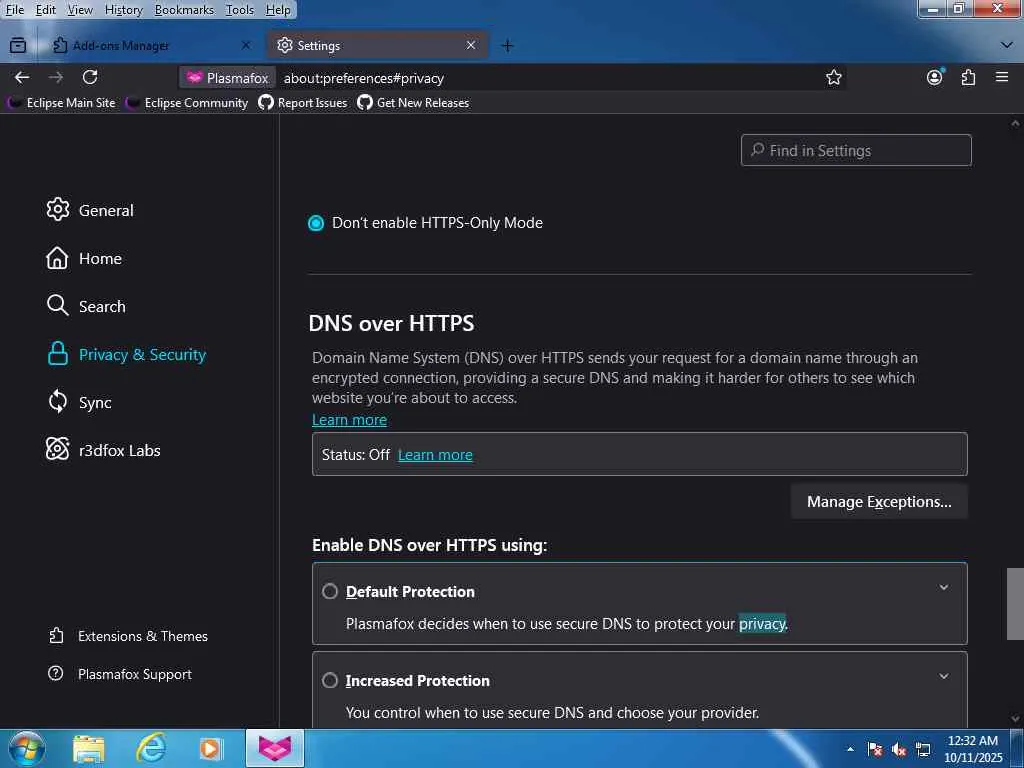Select the Privacy & Security category

[127, 354]
